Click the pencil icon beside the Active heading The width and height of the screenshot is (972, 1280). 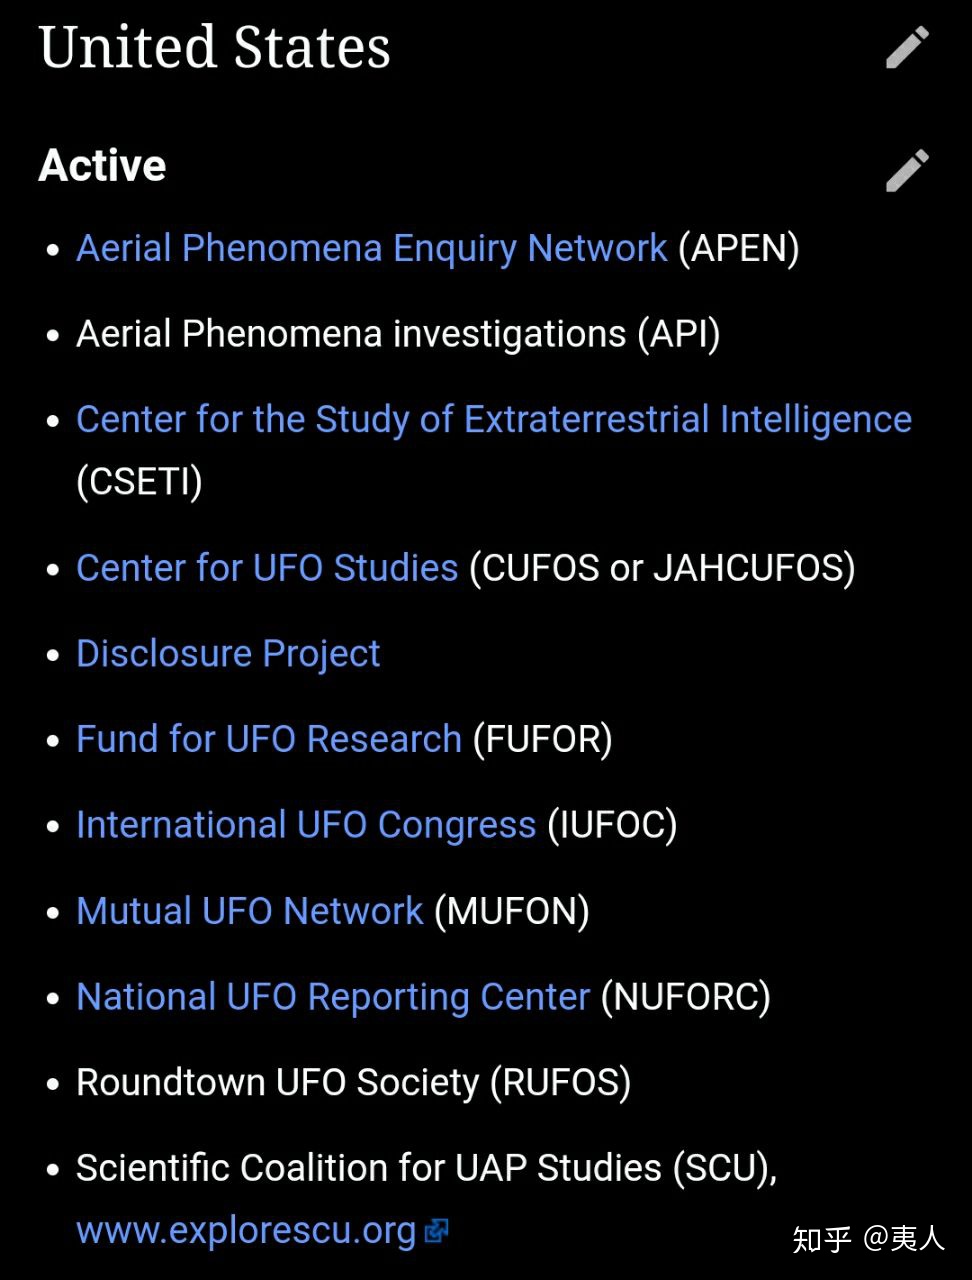click(x=907, y=170)
